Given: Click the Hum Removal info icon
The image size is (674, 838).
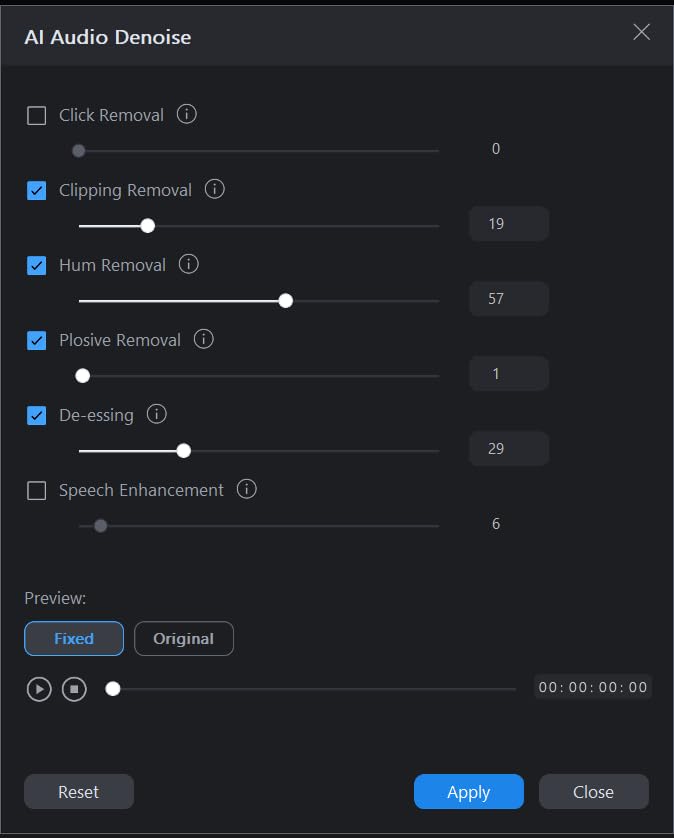Looking at the screenshot, I should 189,264.
